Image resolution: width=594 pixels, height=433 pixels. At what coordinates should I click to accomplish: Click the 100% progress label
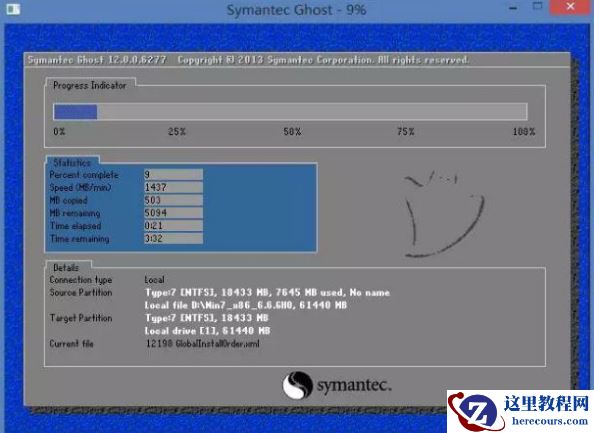pos(524,132)
